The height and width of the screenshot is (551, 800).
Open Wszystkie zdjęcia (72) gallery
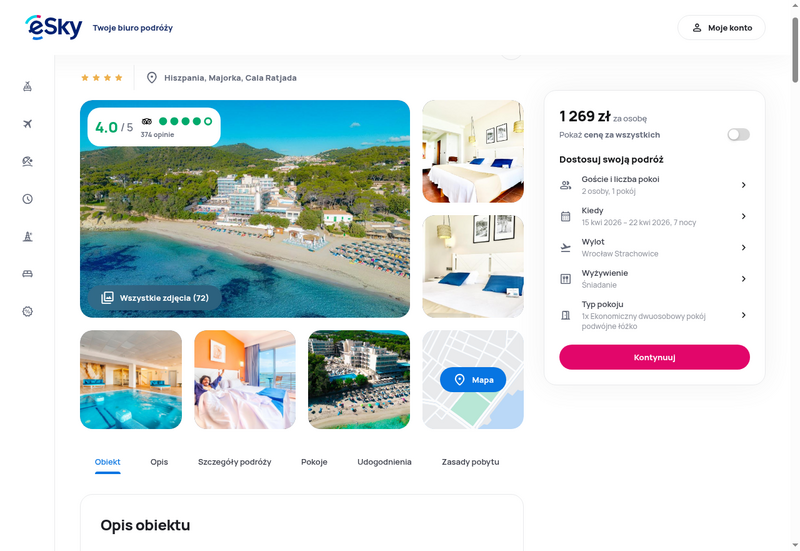click(155, 298)
